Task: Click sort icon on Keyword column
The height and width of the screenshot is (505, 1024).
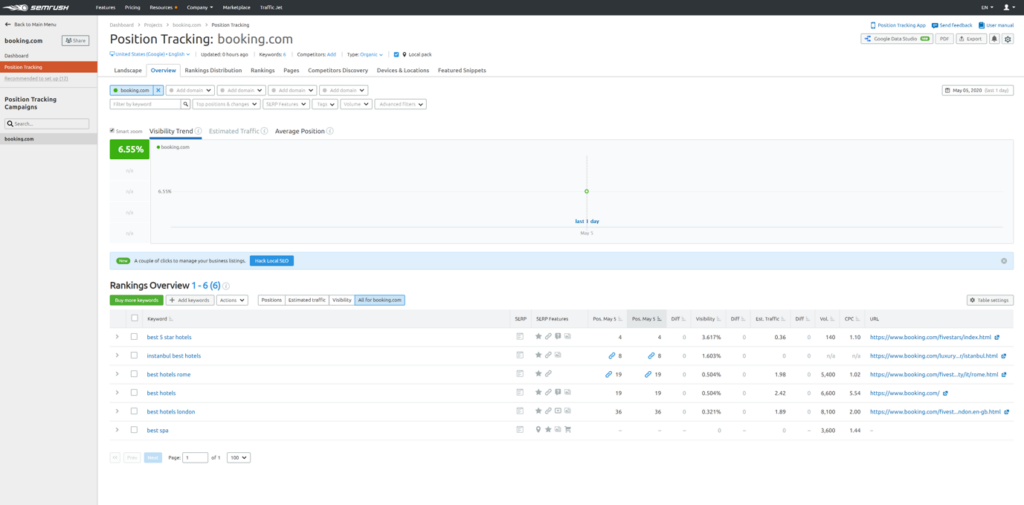Action: coord(171,319)
